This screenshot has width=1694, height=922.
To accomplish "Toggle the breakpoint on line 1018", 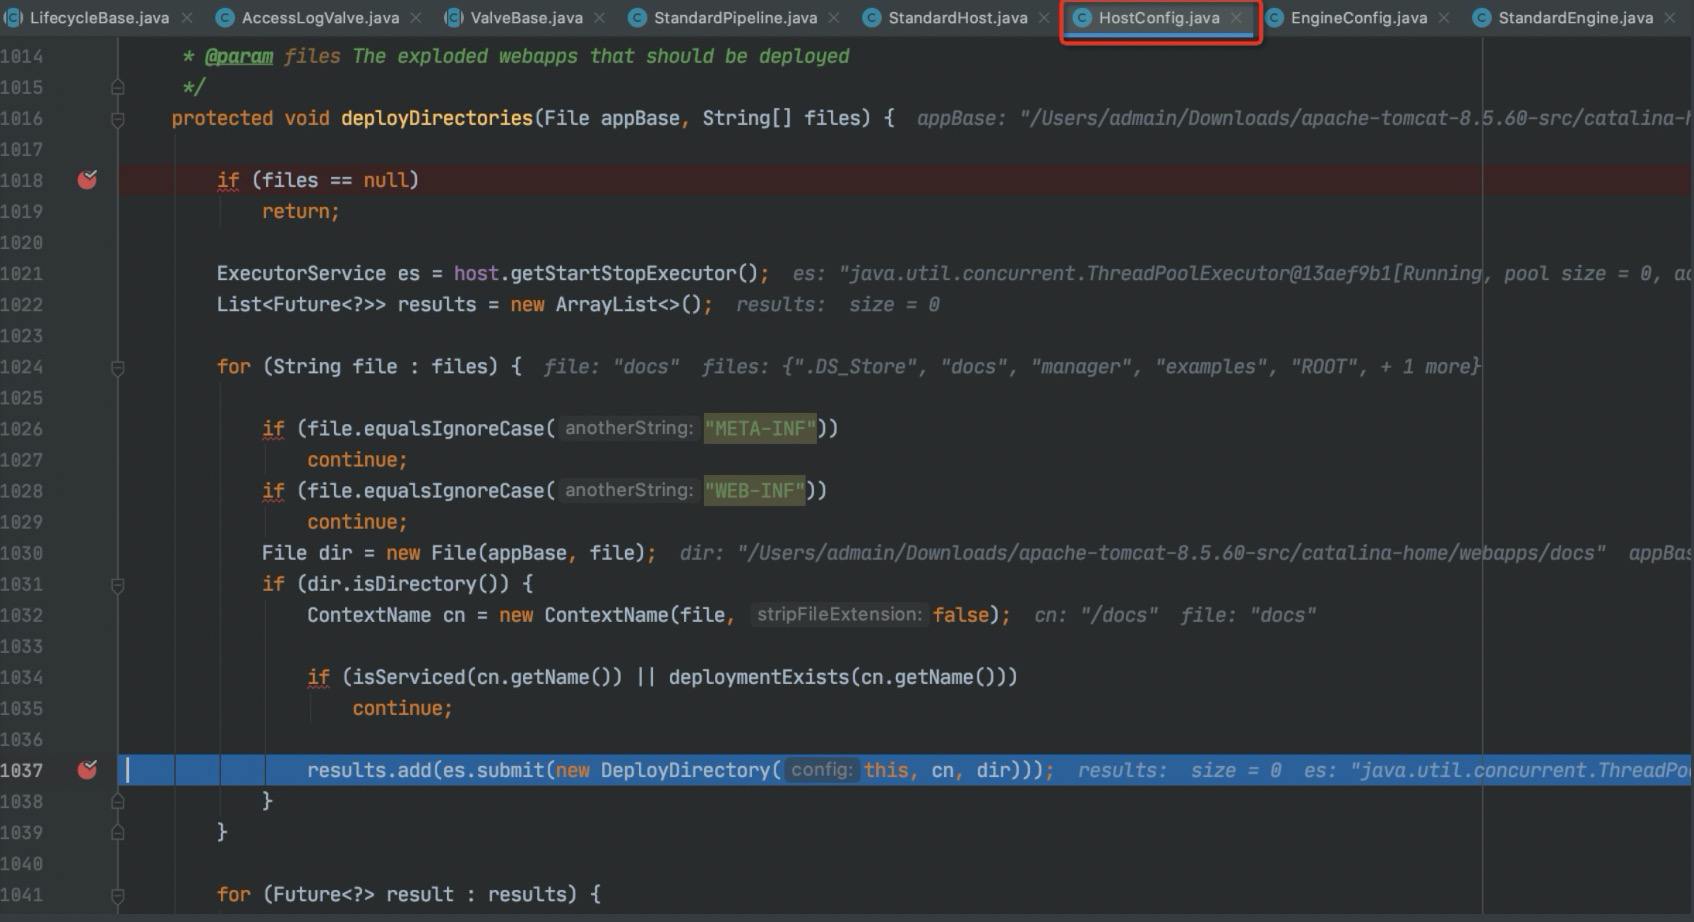I will [x=88, y=180].
